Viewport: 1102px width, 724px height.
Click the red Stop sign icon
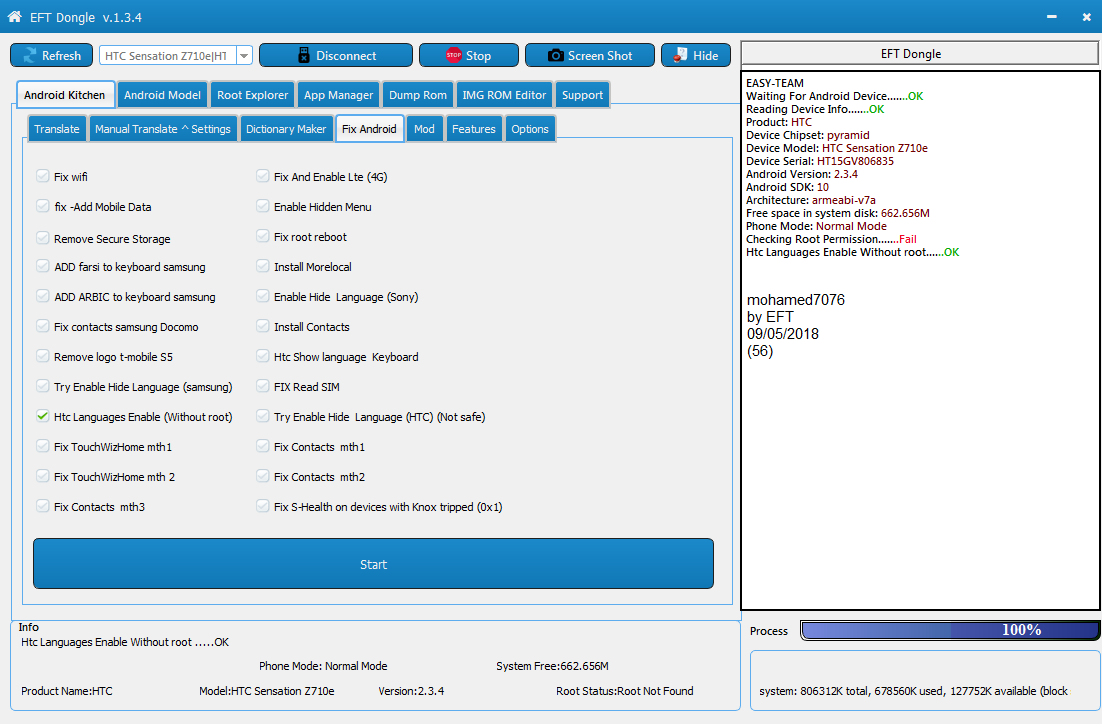pyautogui.click(x=454, y=55)
